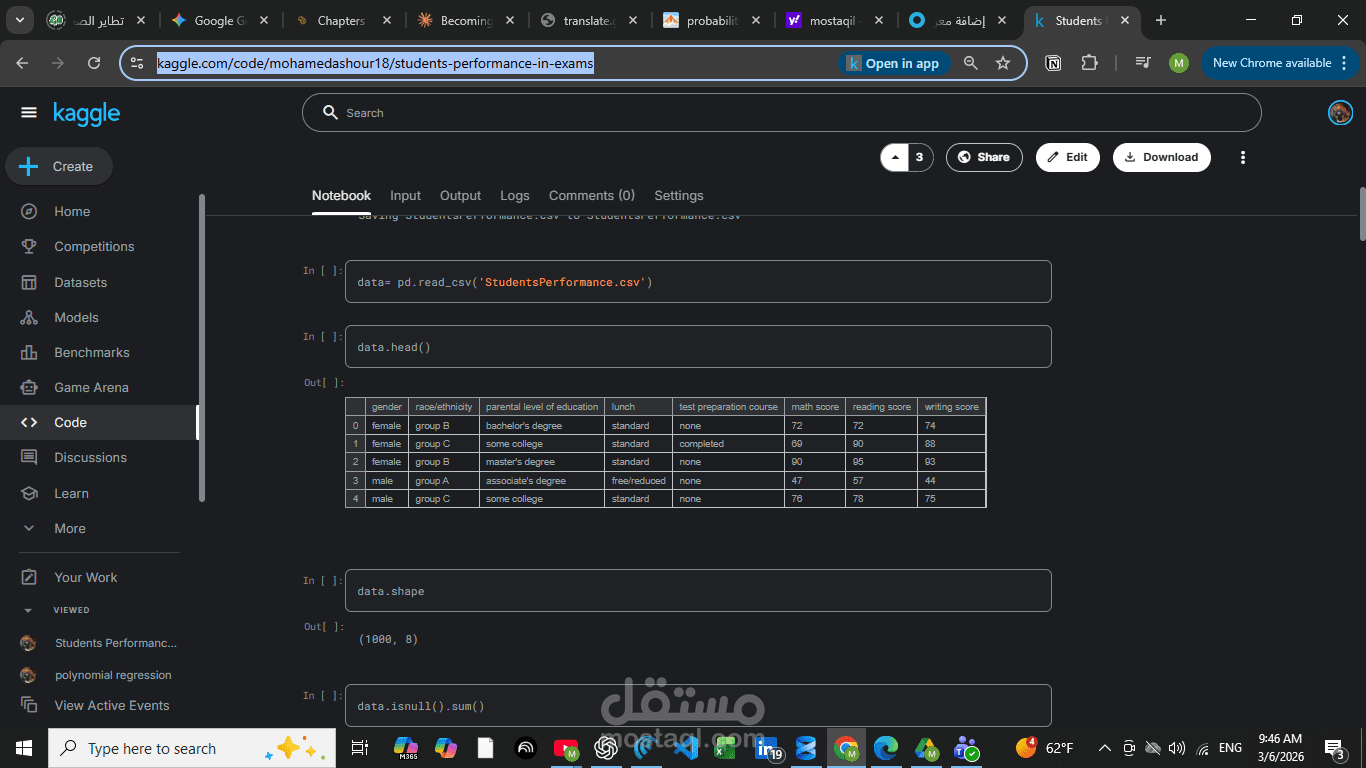Viewport: 1366px width, 768px height.
Task: Open Benchmarks in the sidebar
Action: tap(91, 352)
